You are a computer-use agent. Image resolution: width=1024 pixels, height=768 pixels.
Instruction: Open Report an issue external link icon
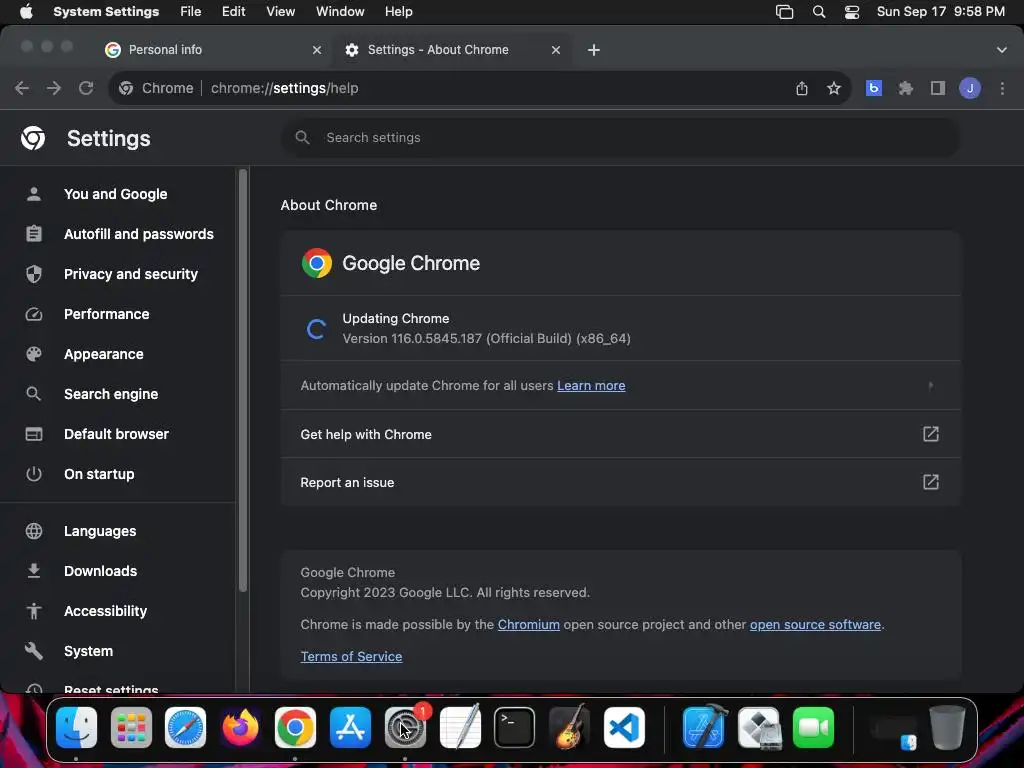point(931,482)
